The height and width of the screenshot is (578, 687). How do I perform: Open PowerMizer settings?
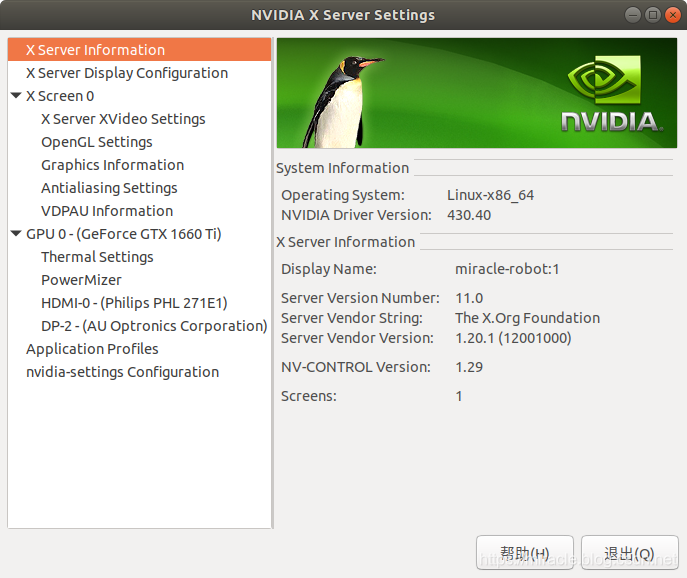139,280
